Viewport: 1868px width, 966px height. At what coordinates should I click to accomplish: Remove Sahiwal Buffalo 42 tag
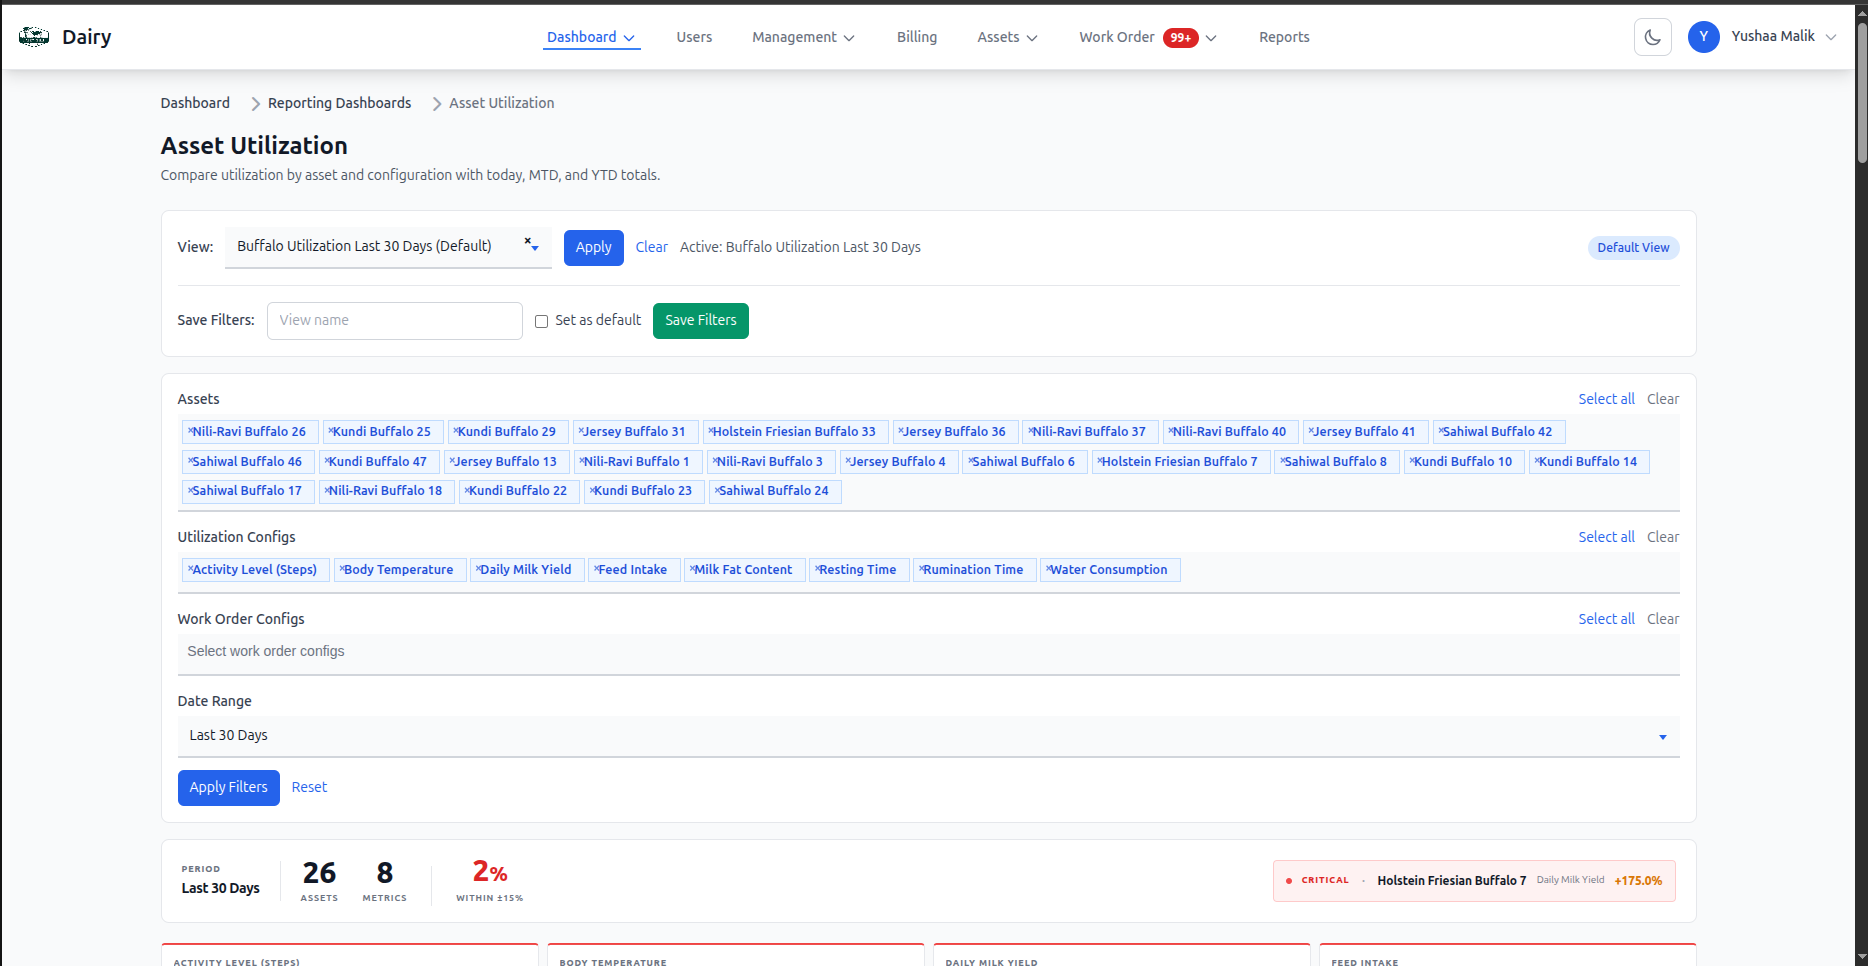1440,431
